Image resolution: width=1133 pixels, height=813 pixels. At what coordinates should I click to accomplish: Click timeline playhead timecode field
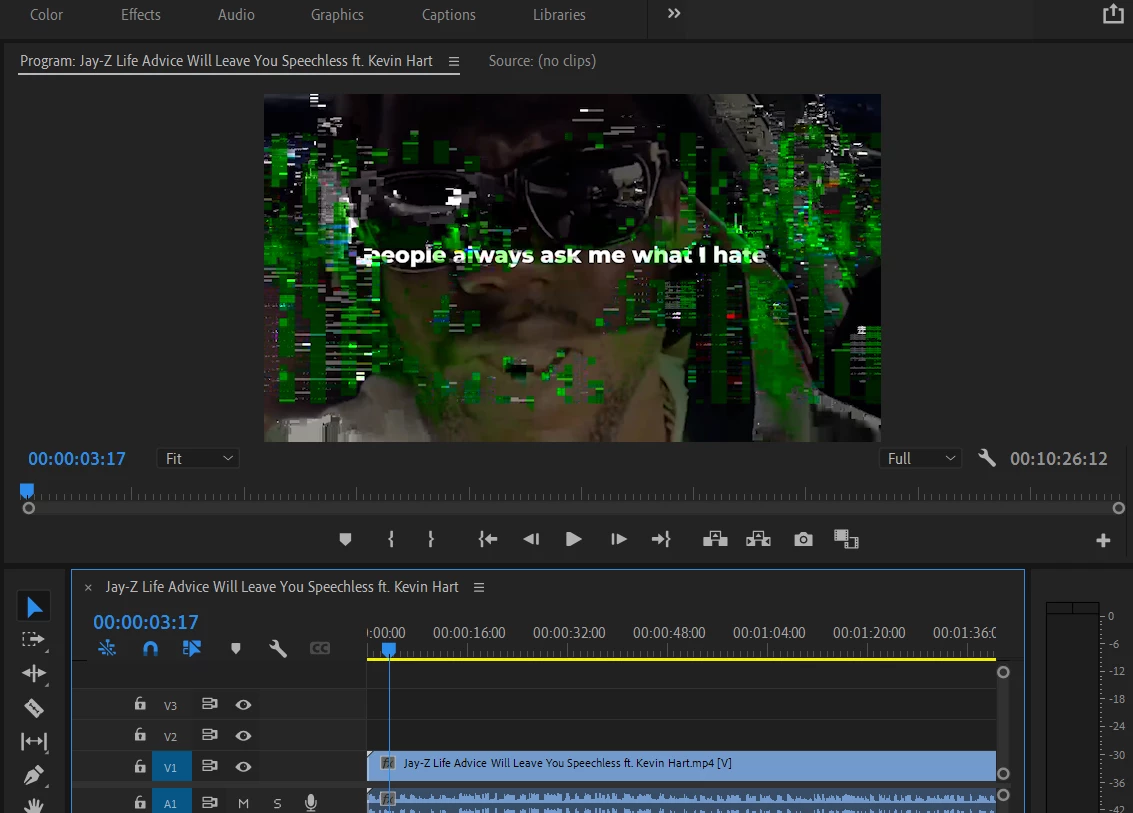(x=145, y=621)
